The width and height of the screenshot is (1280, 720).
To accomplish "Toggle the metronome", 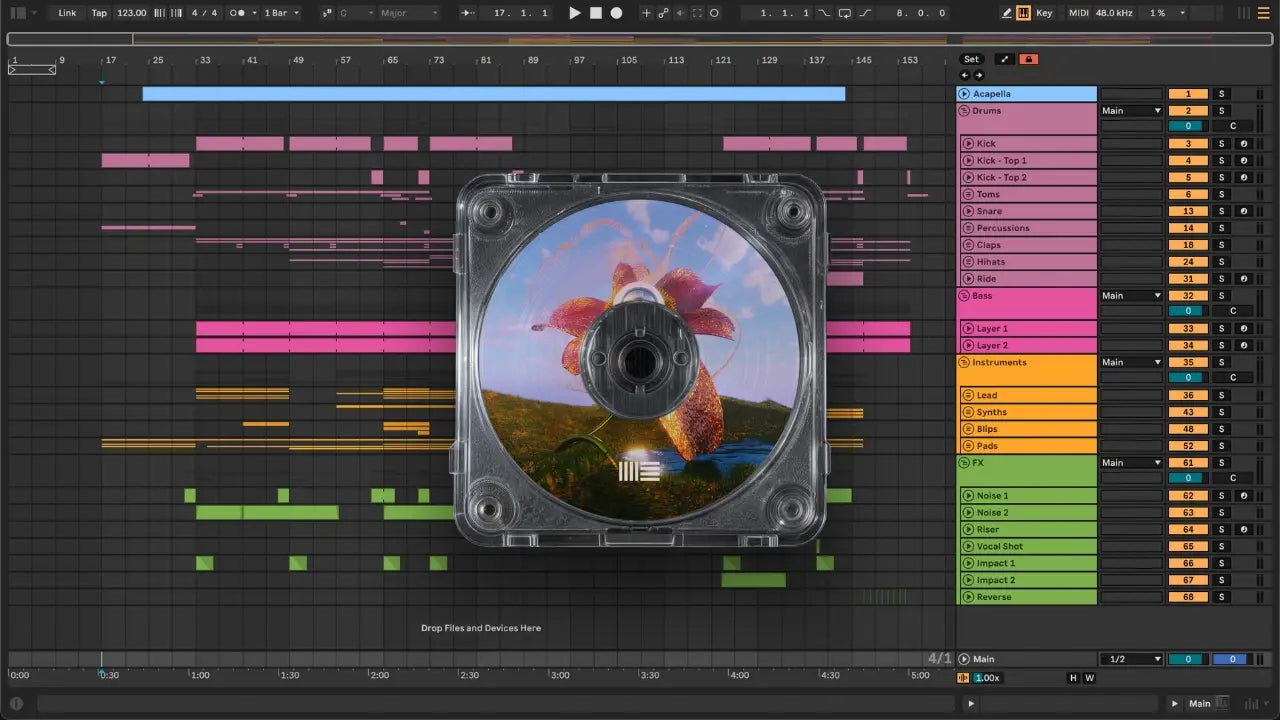I will tap(239, 13).
